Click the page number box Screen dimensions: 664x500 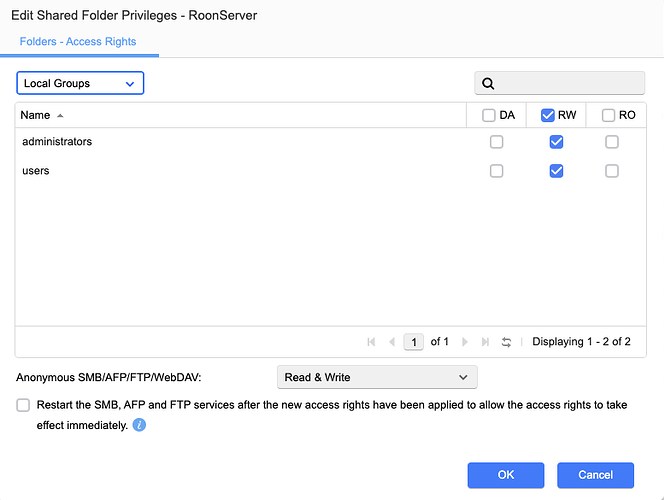(x=414, y=342)
